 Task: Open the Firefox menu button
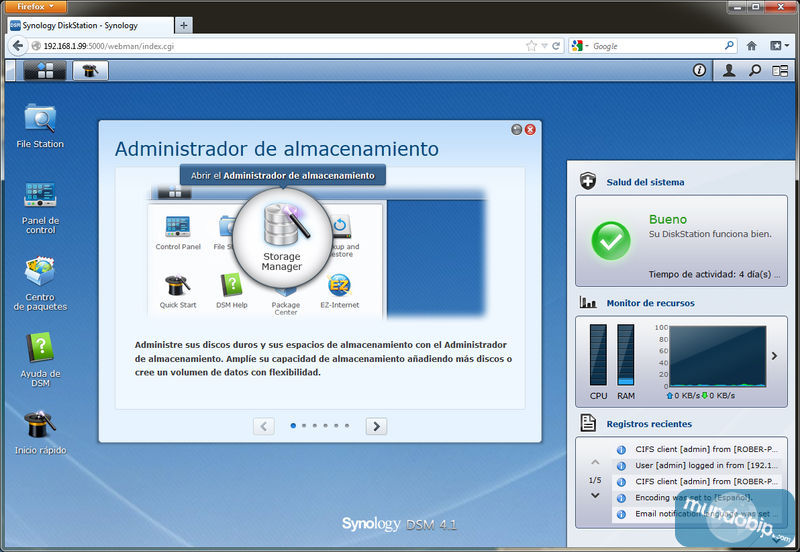(36, 7)
